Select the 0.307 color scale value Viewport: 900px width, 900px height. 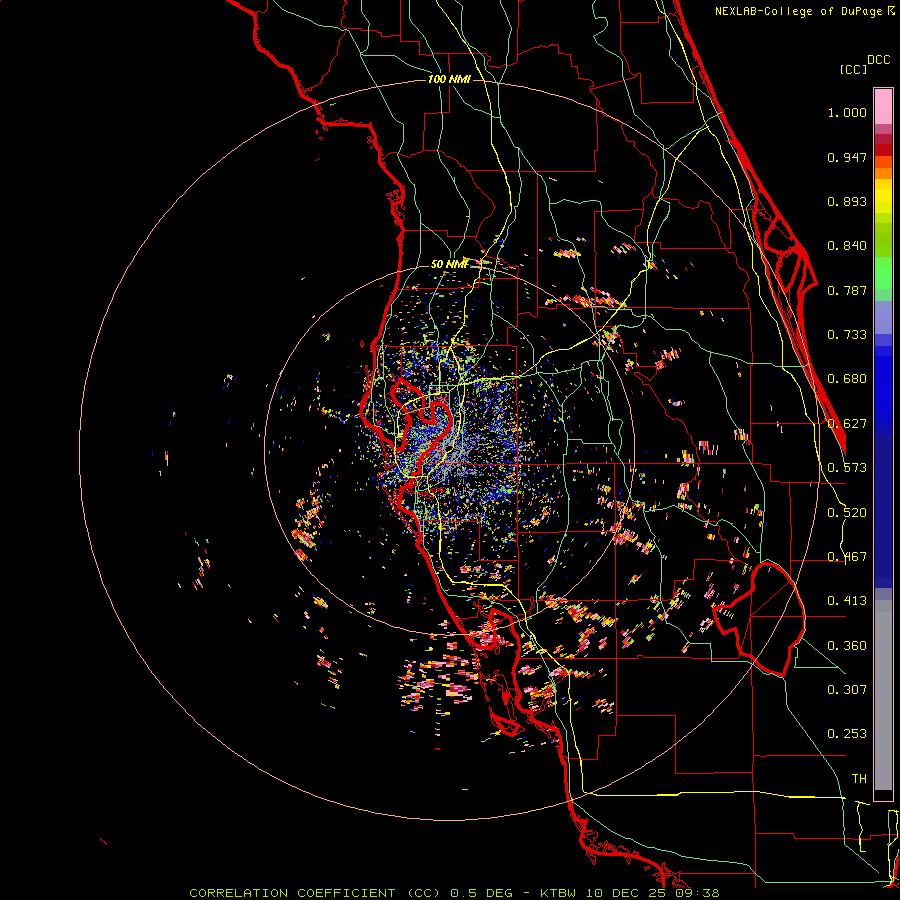point(847,690)
